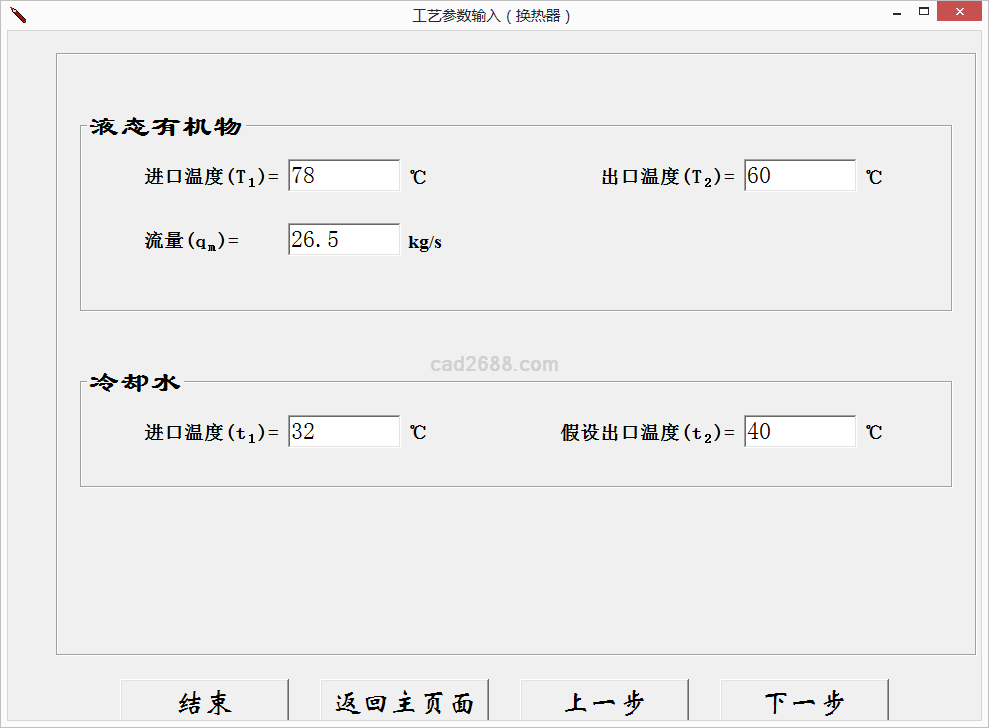The height and width of the screenshot is (728, 989).
Task: Click the red pen app icon in title bar
Action: (x=17, y=14)
